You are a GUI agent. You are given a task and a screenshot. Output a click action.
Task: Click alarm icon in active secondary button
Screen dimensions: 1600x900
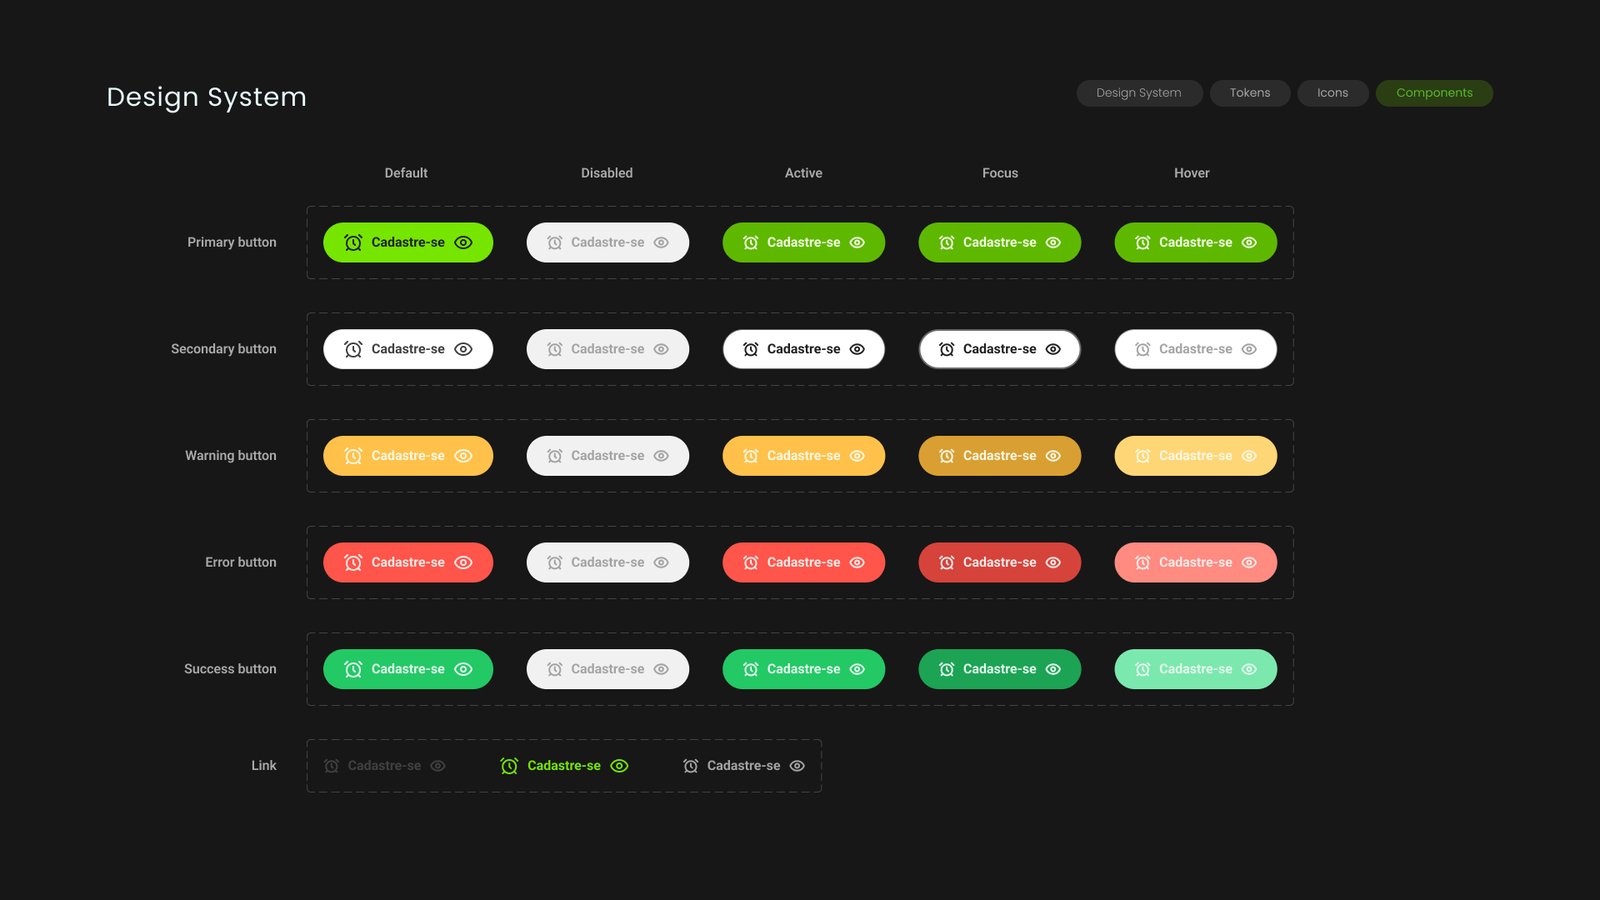(x=751, y=350)
